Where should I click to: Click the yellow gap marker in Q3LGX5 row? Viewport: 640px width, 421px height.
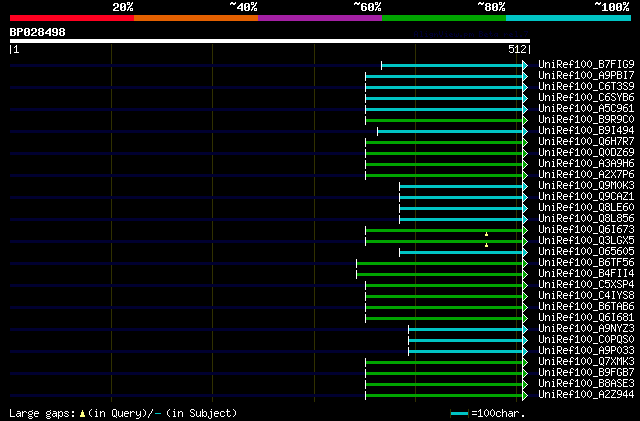(486, 245)
